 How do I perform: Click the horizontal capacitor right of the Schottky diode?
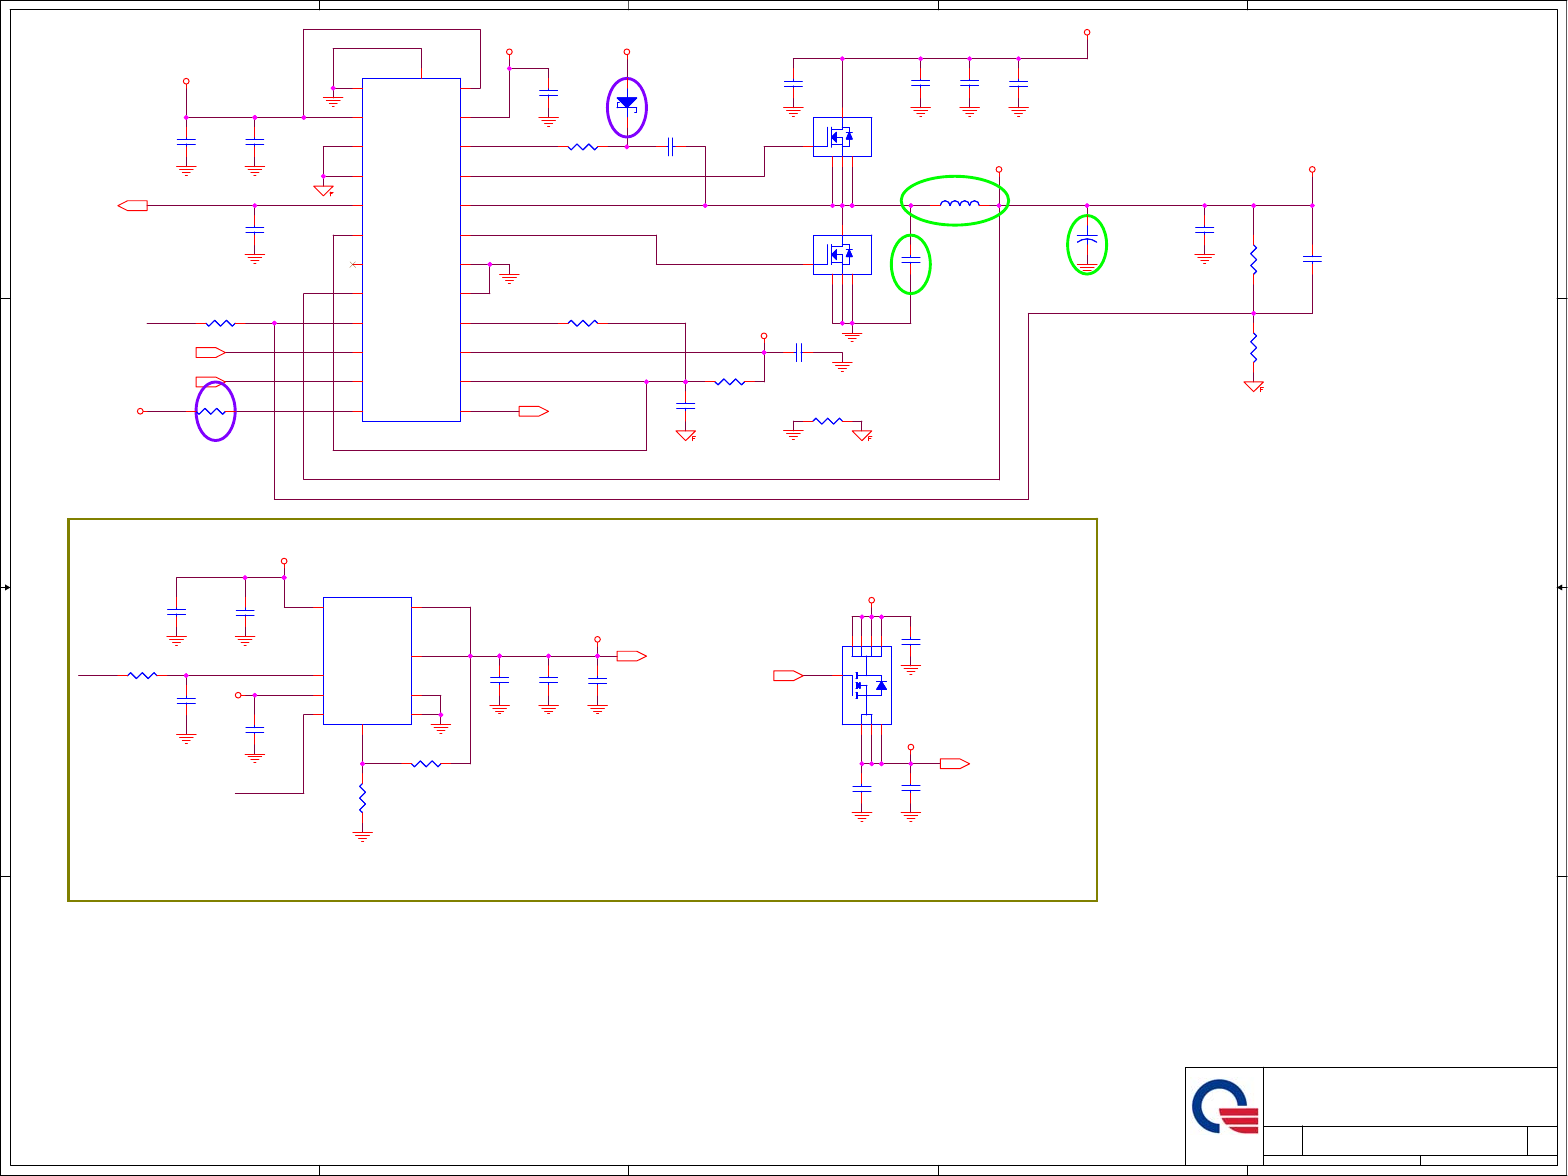point(671,147)
